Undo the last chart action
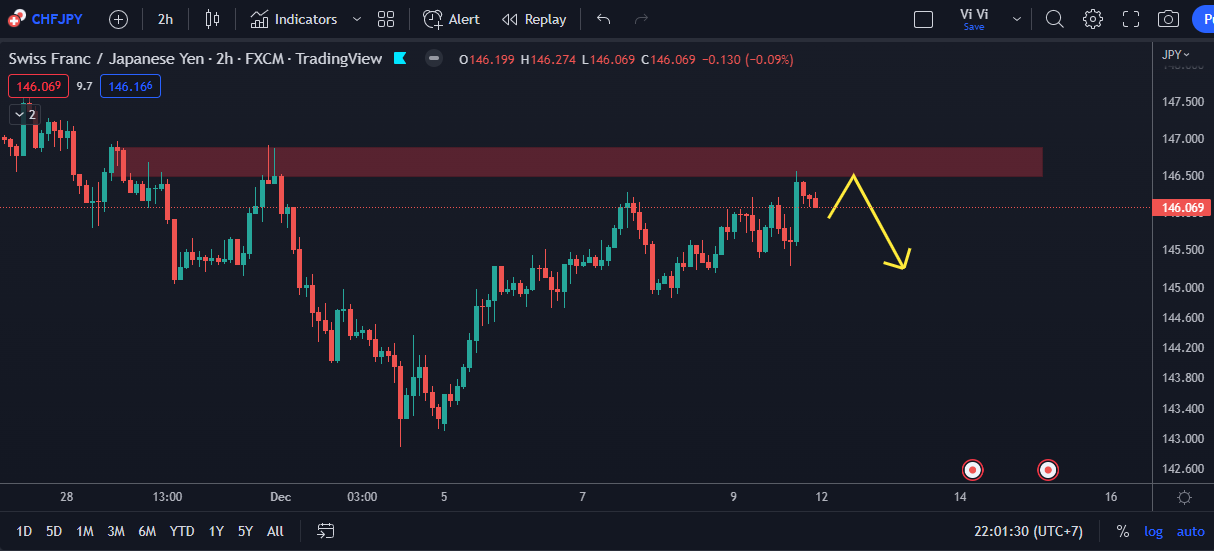 click(x=603, y=19)
